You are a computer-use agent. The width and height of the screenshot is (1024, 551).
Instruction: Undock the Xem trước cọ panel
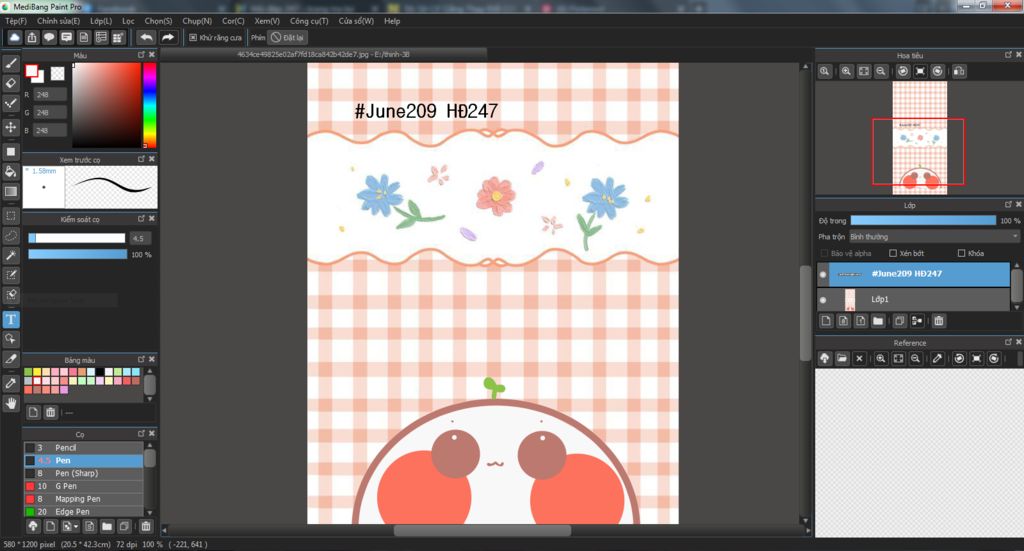(x=141, y=159)
